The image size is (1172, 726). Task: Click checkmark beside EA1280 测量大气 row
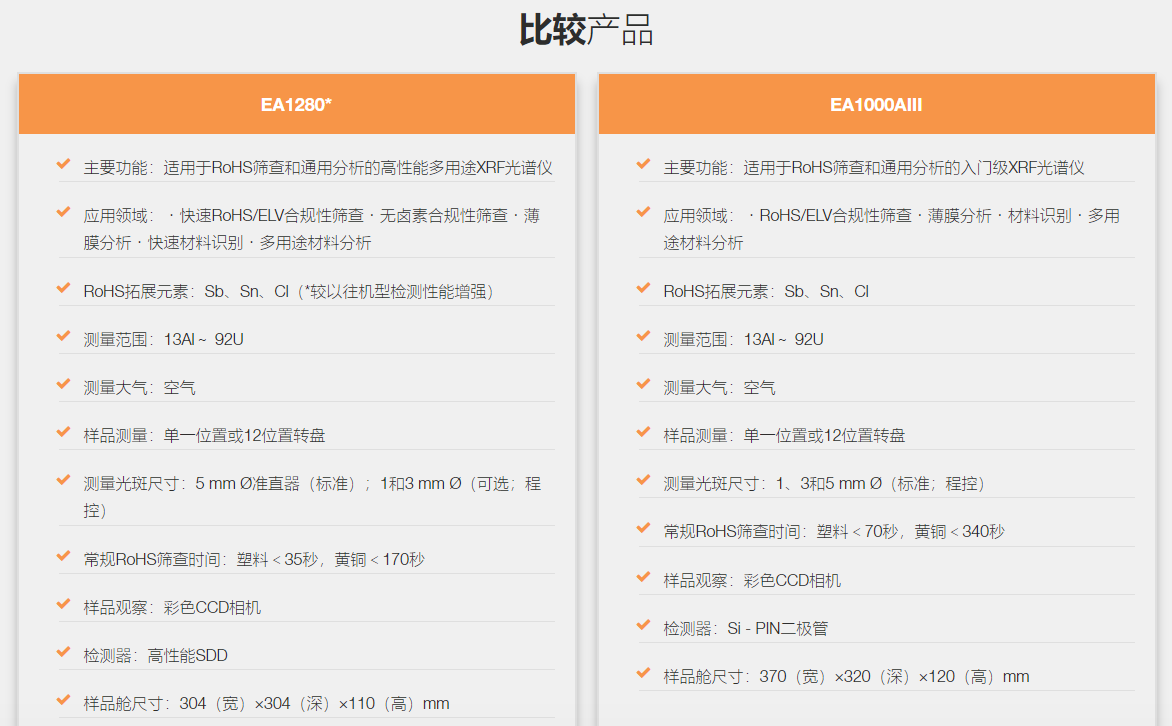coord(64,384)
